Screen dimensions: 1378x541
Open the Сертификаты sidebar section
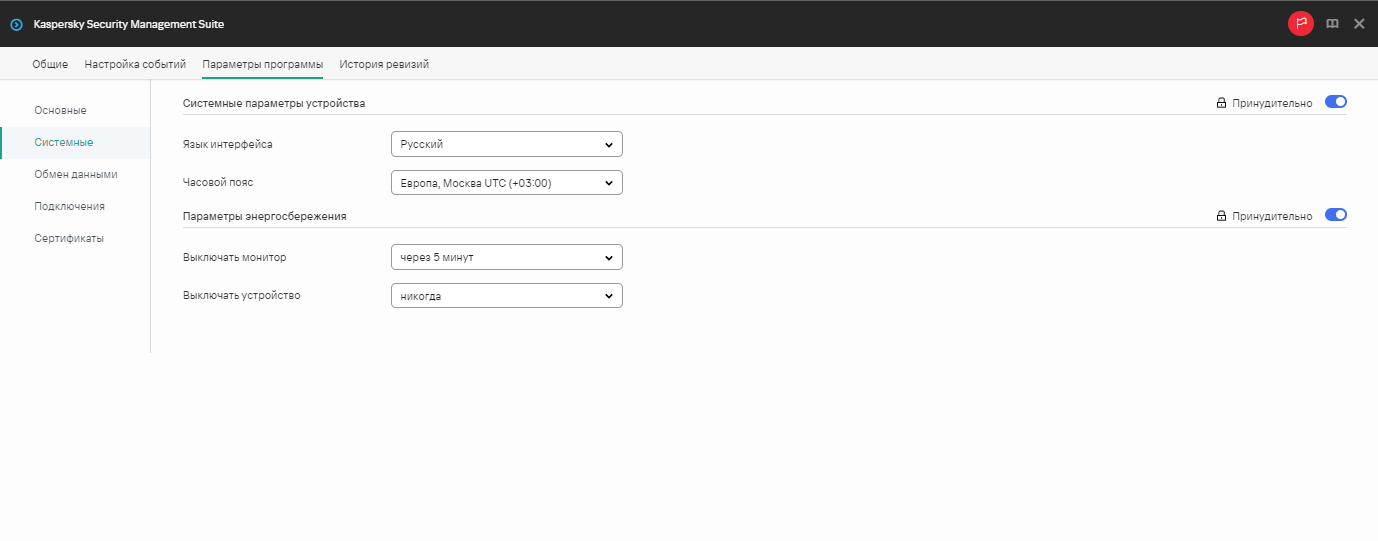coord(69,238)
